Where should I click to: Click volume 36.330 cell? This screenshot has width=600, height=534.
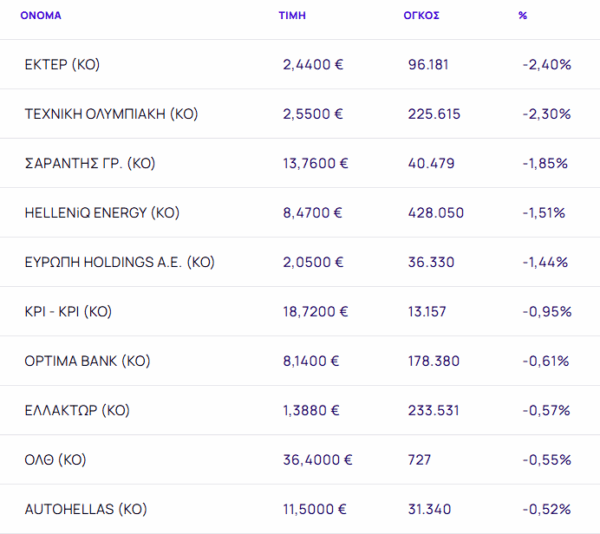431,262
